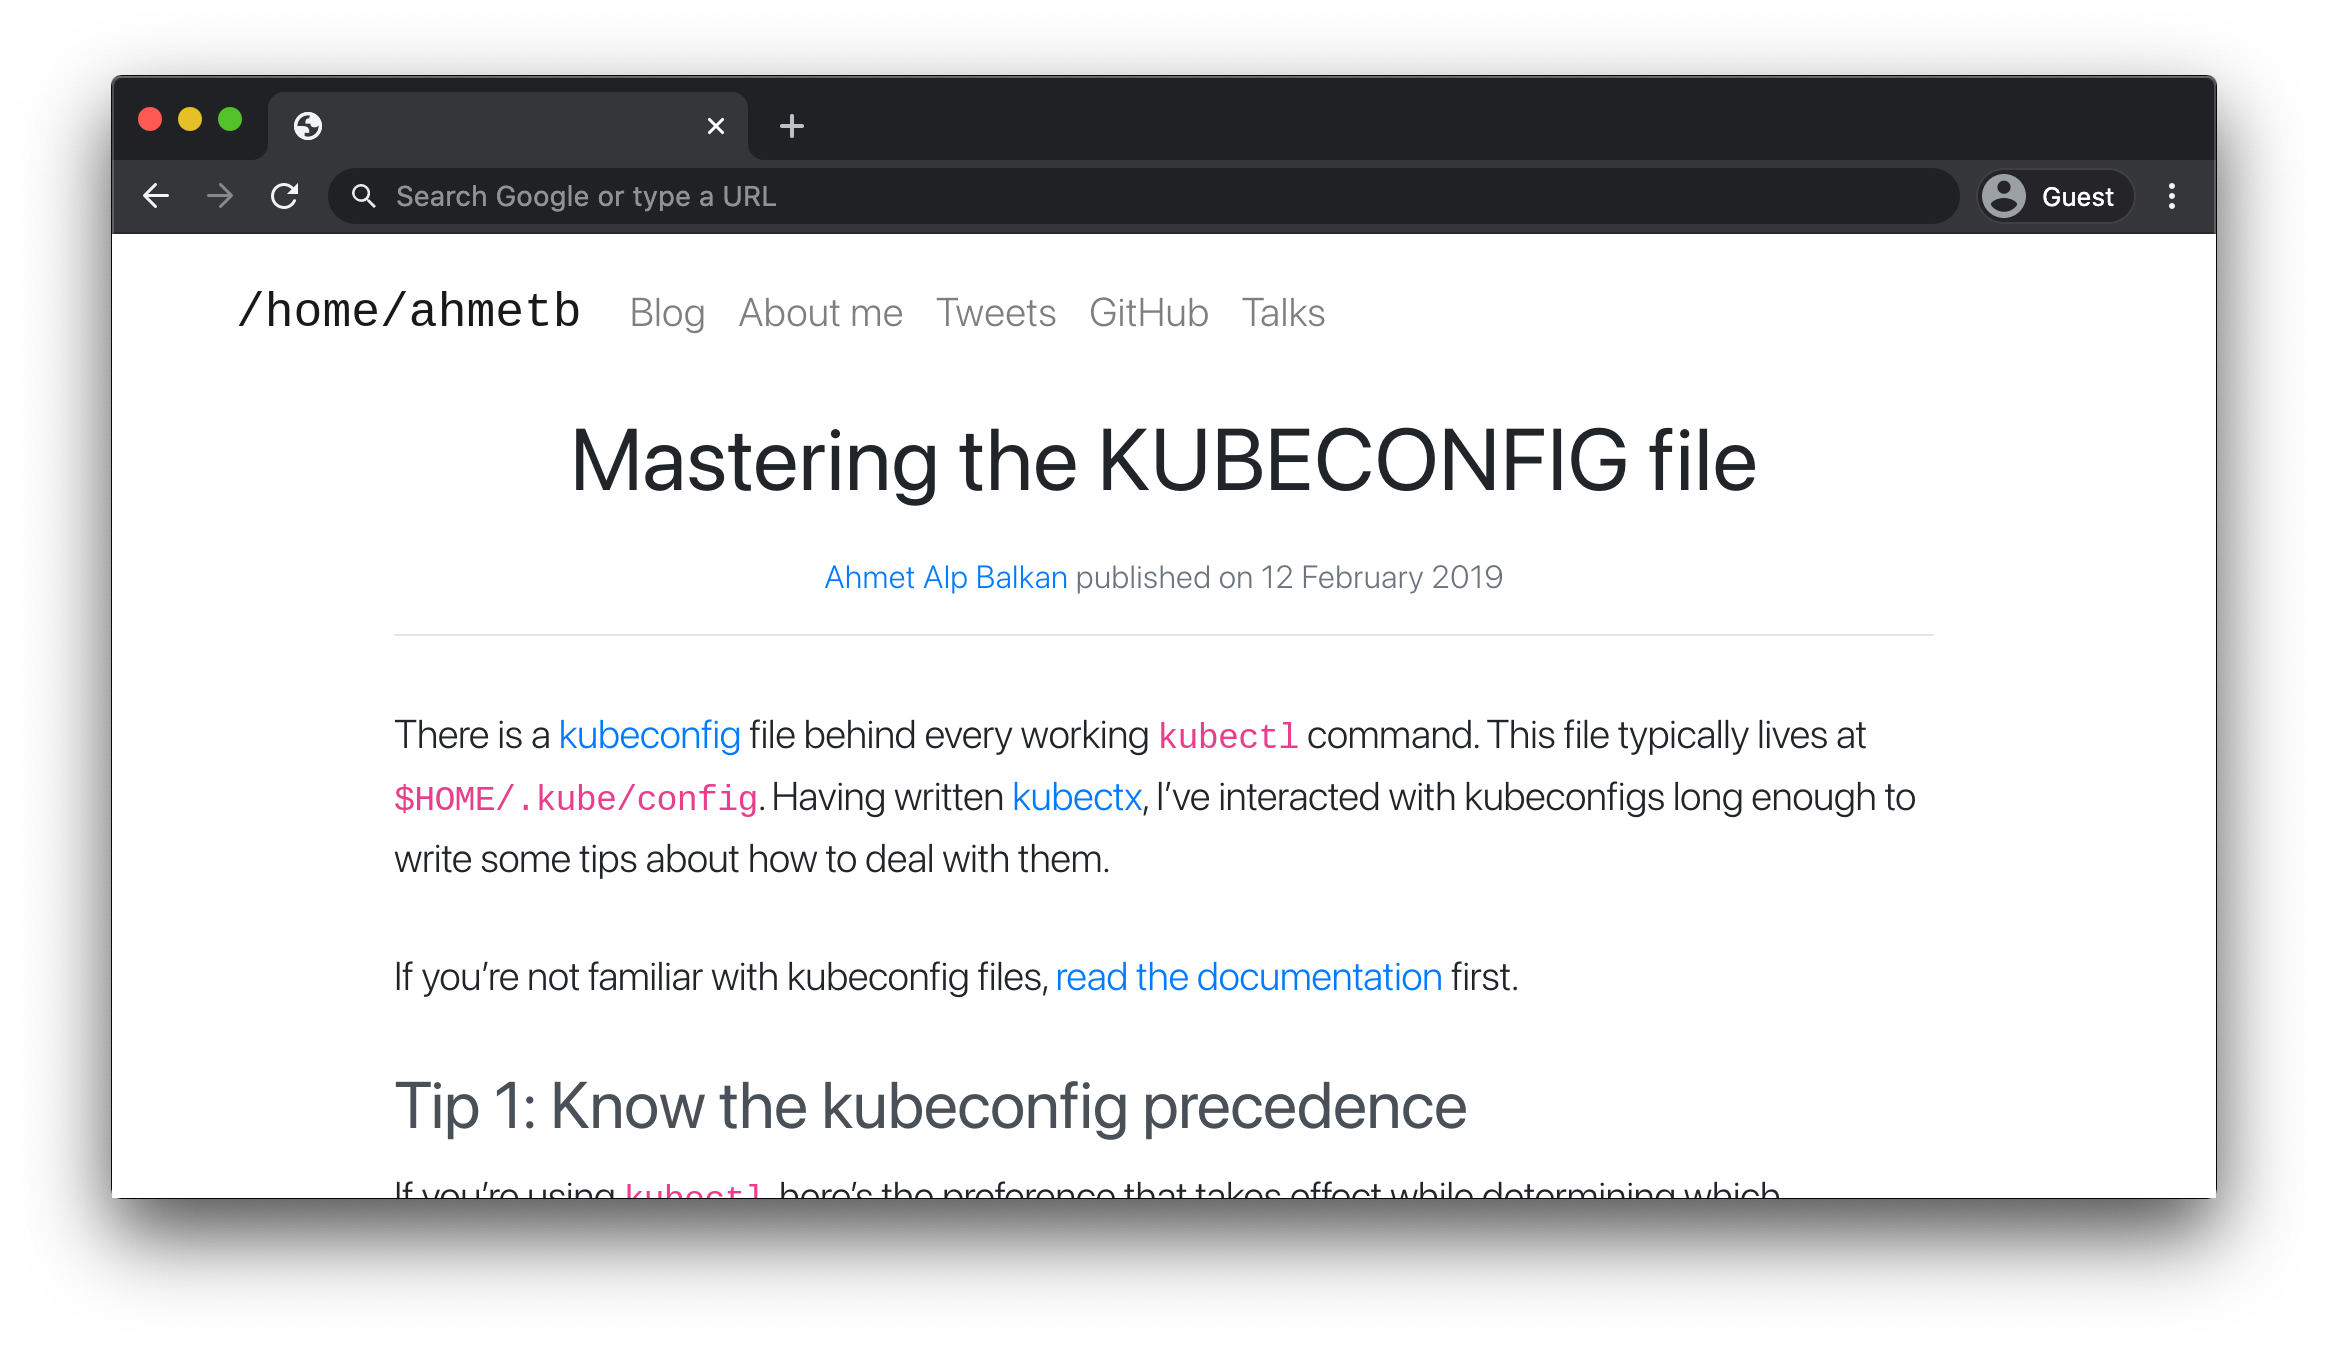2328x1346 pixels.
Task: Click the search magnifier icon in address bar
Action: point(364,196)
